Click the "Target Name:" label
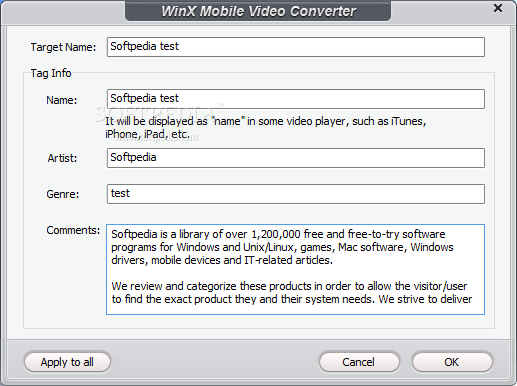Viewport: 517px width, 386px height. pyautogui.click(x=63, y=47)
